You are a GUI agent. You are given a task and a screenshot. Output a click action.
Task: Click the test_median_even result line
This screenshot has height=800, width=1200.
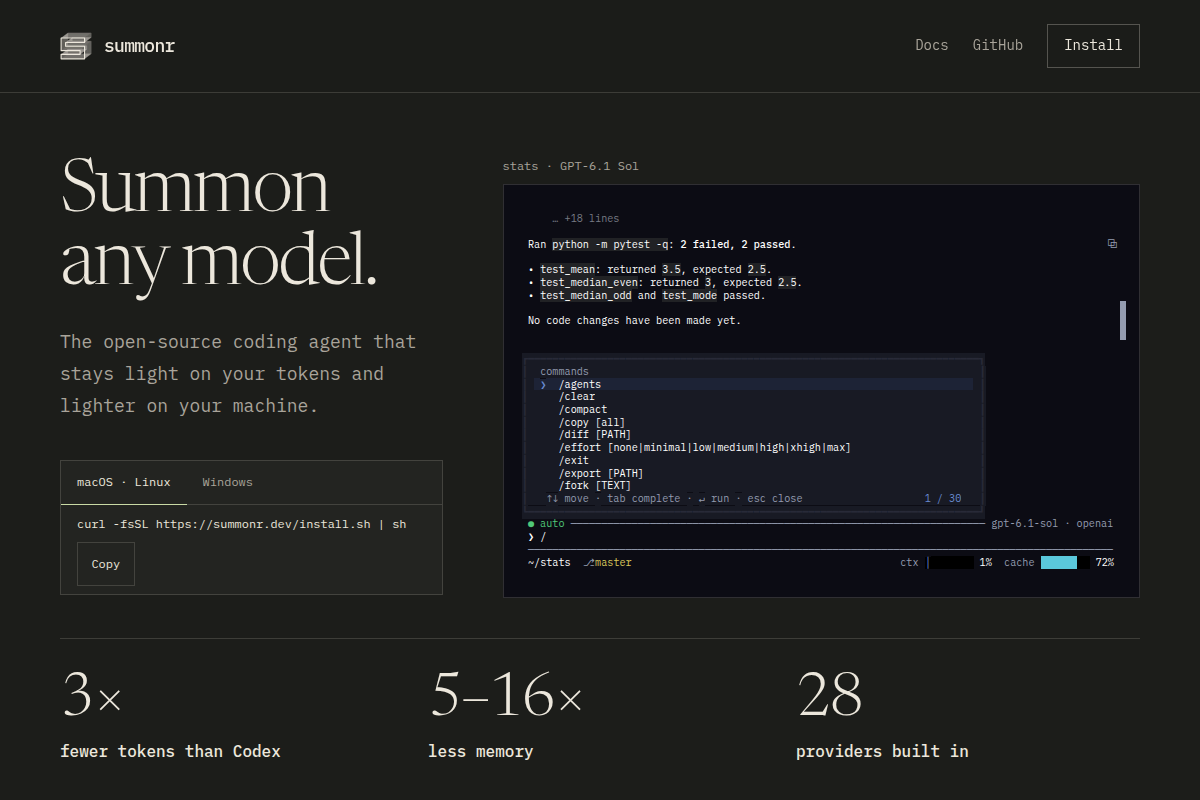tap(665, 283)
